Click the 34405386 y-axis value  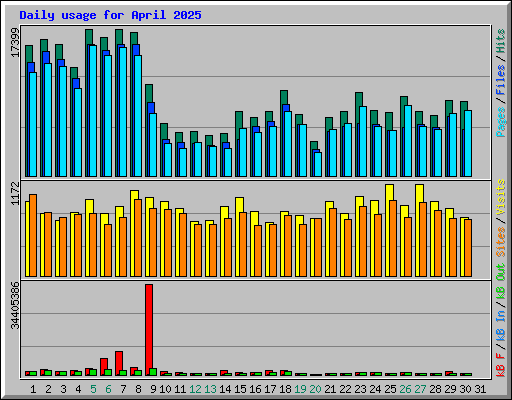click(x=15, y=305)
